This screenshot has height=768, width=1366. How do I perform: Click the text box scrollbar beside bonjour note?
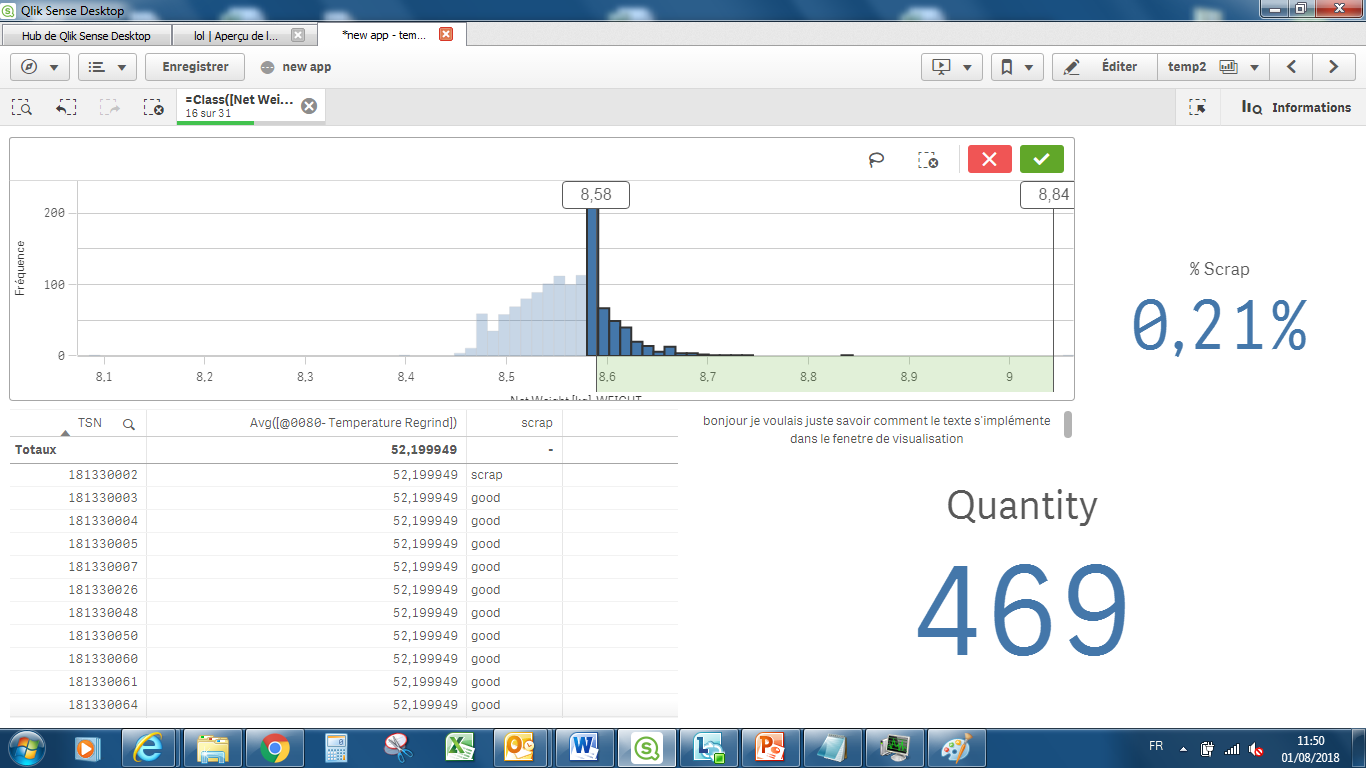[x=1067, y=425]
